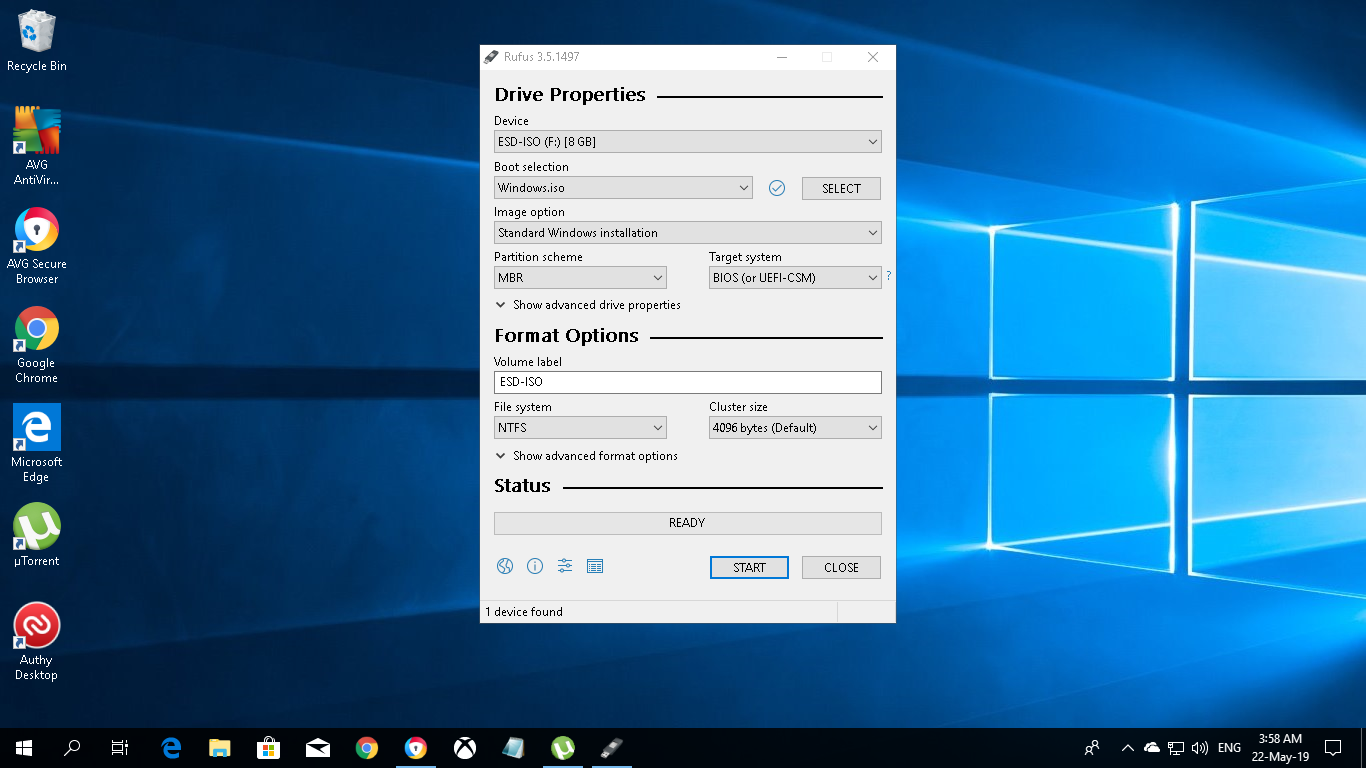The width and height of the screenshot is (1366, 768).
Task: Switch to µTorrent taskbar icon
Action: [x=563, y=747]
